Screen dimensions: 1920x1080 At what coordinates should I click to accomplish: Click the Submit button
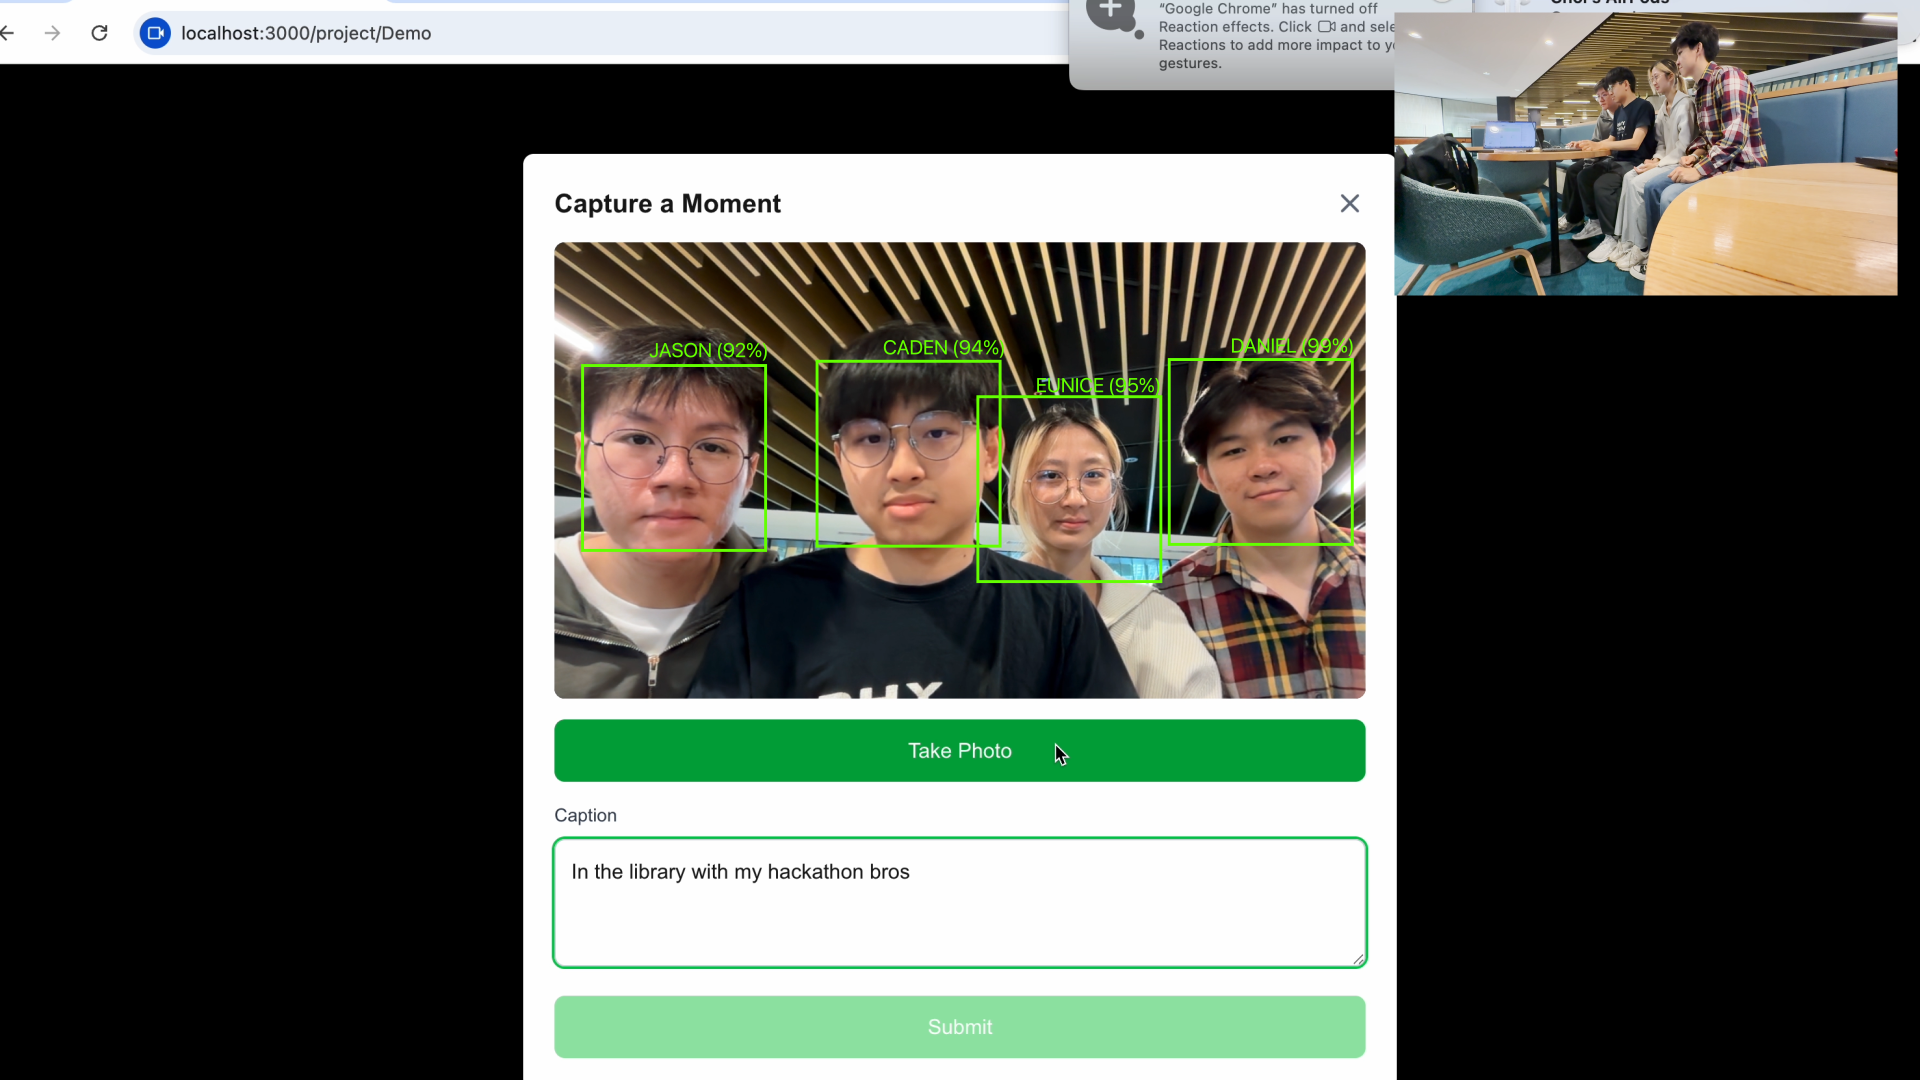(959, 1027)
